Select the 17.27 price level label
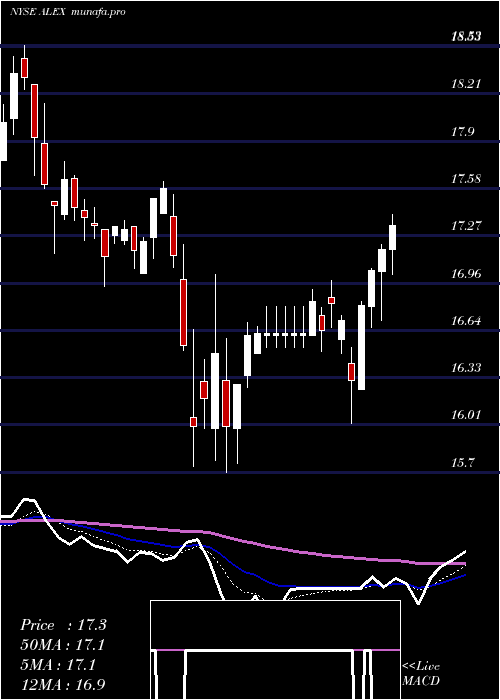This screenshot has width=500, height=700. pyautogui.click(x=466, y=226)
